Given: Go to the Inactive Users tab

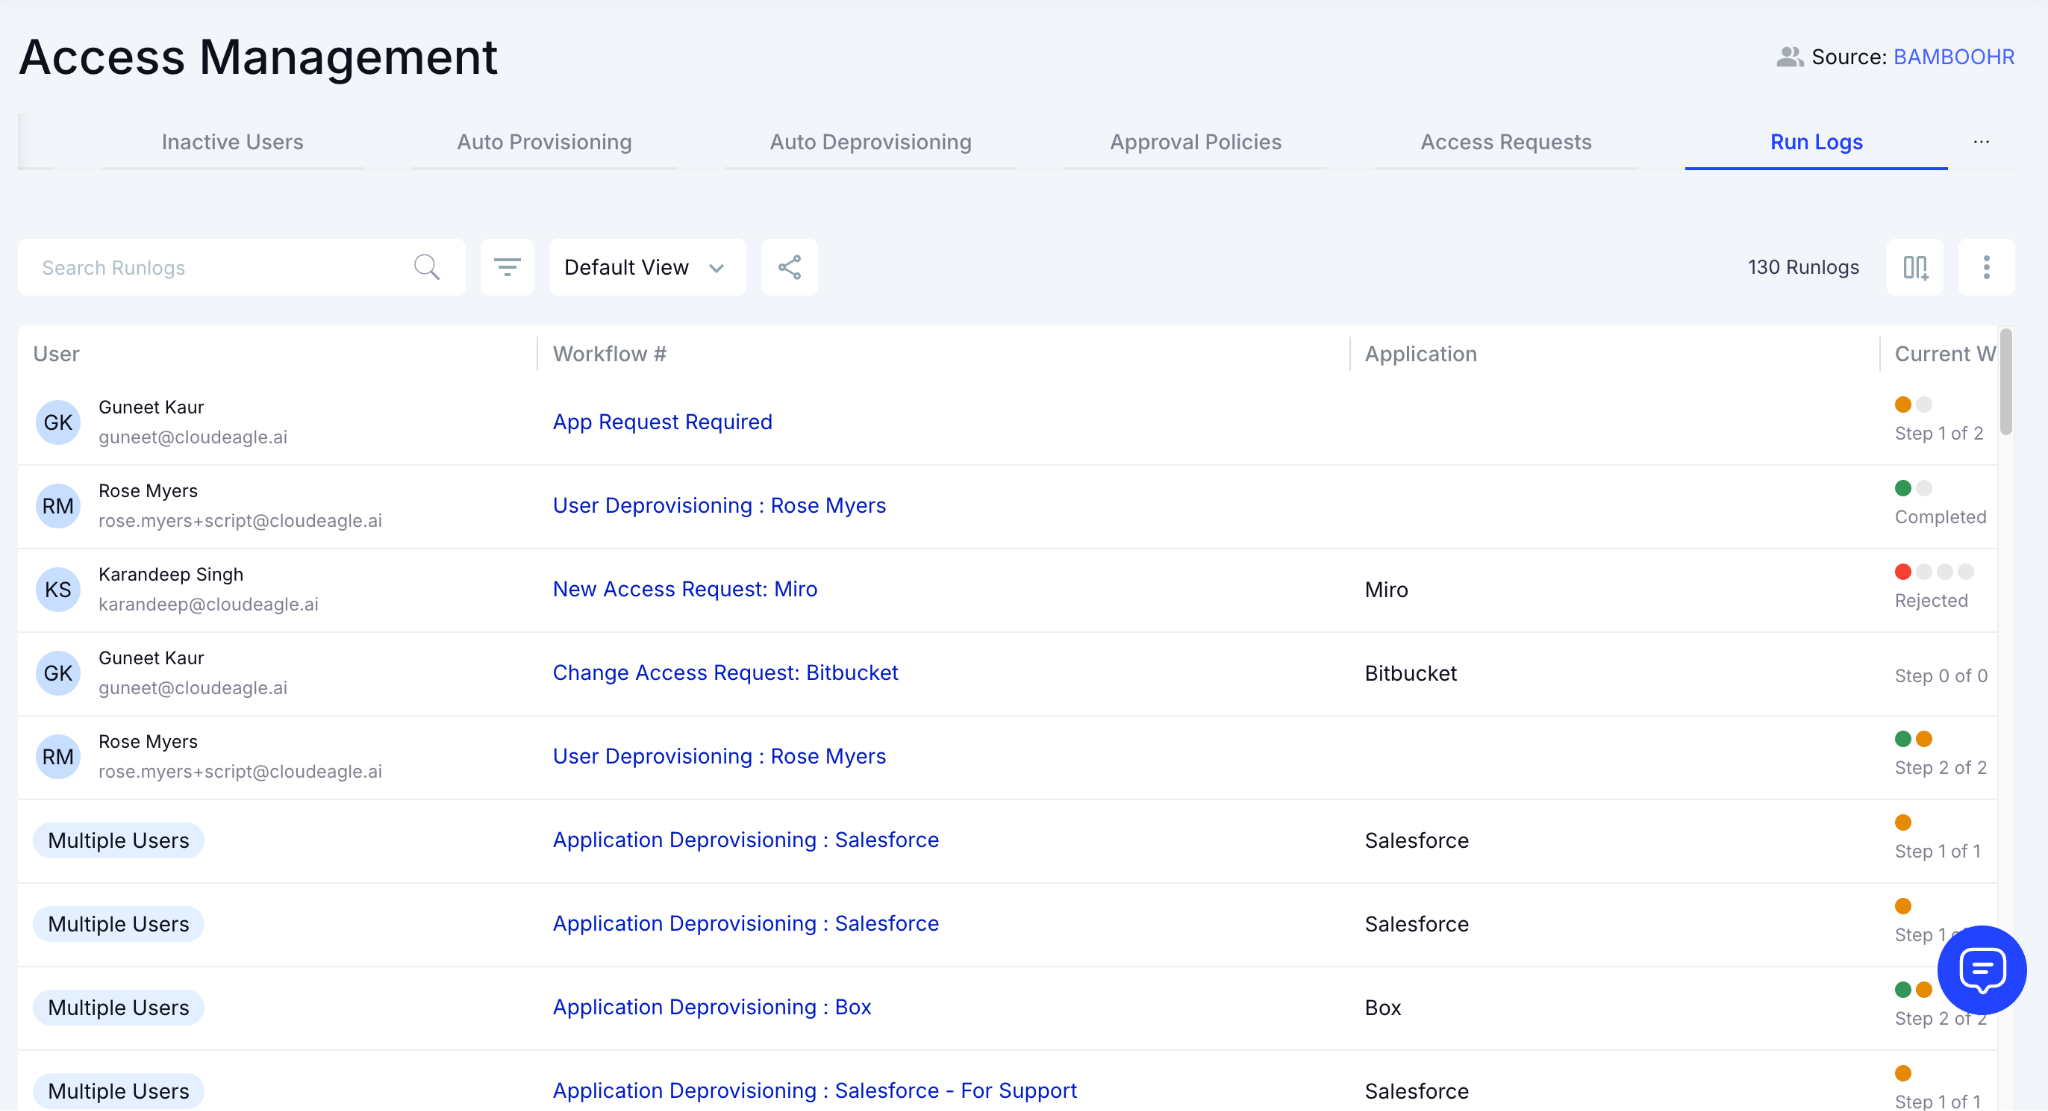Looking at the screenshot, I should pyautogui.click(x=232, y=142).
